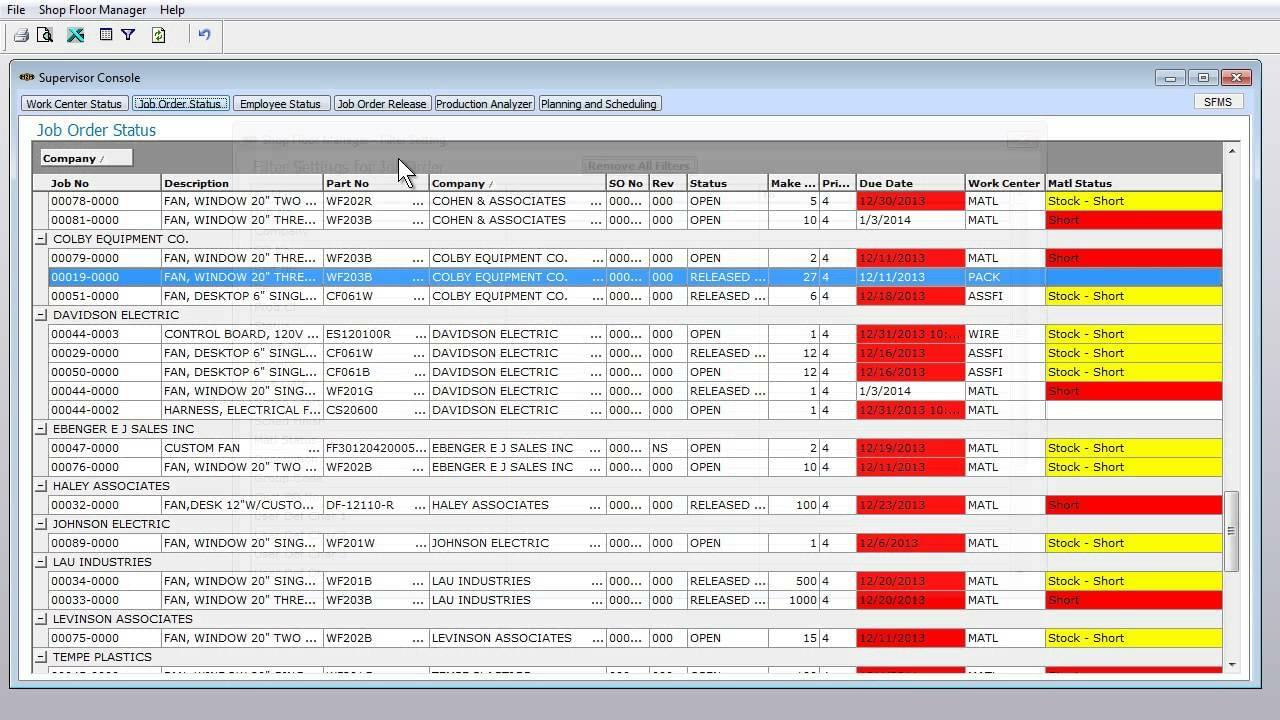
Task: Collapse the COLBY EQUIPMENT CO. group
Action: point(41,239)
